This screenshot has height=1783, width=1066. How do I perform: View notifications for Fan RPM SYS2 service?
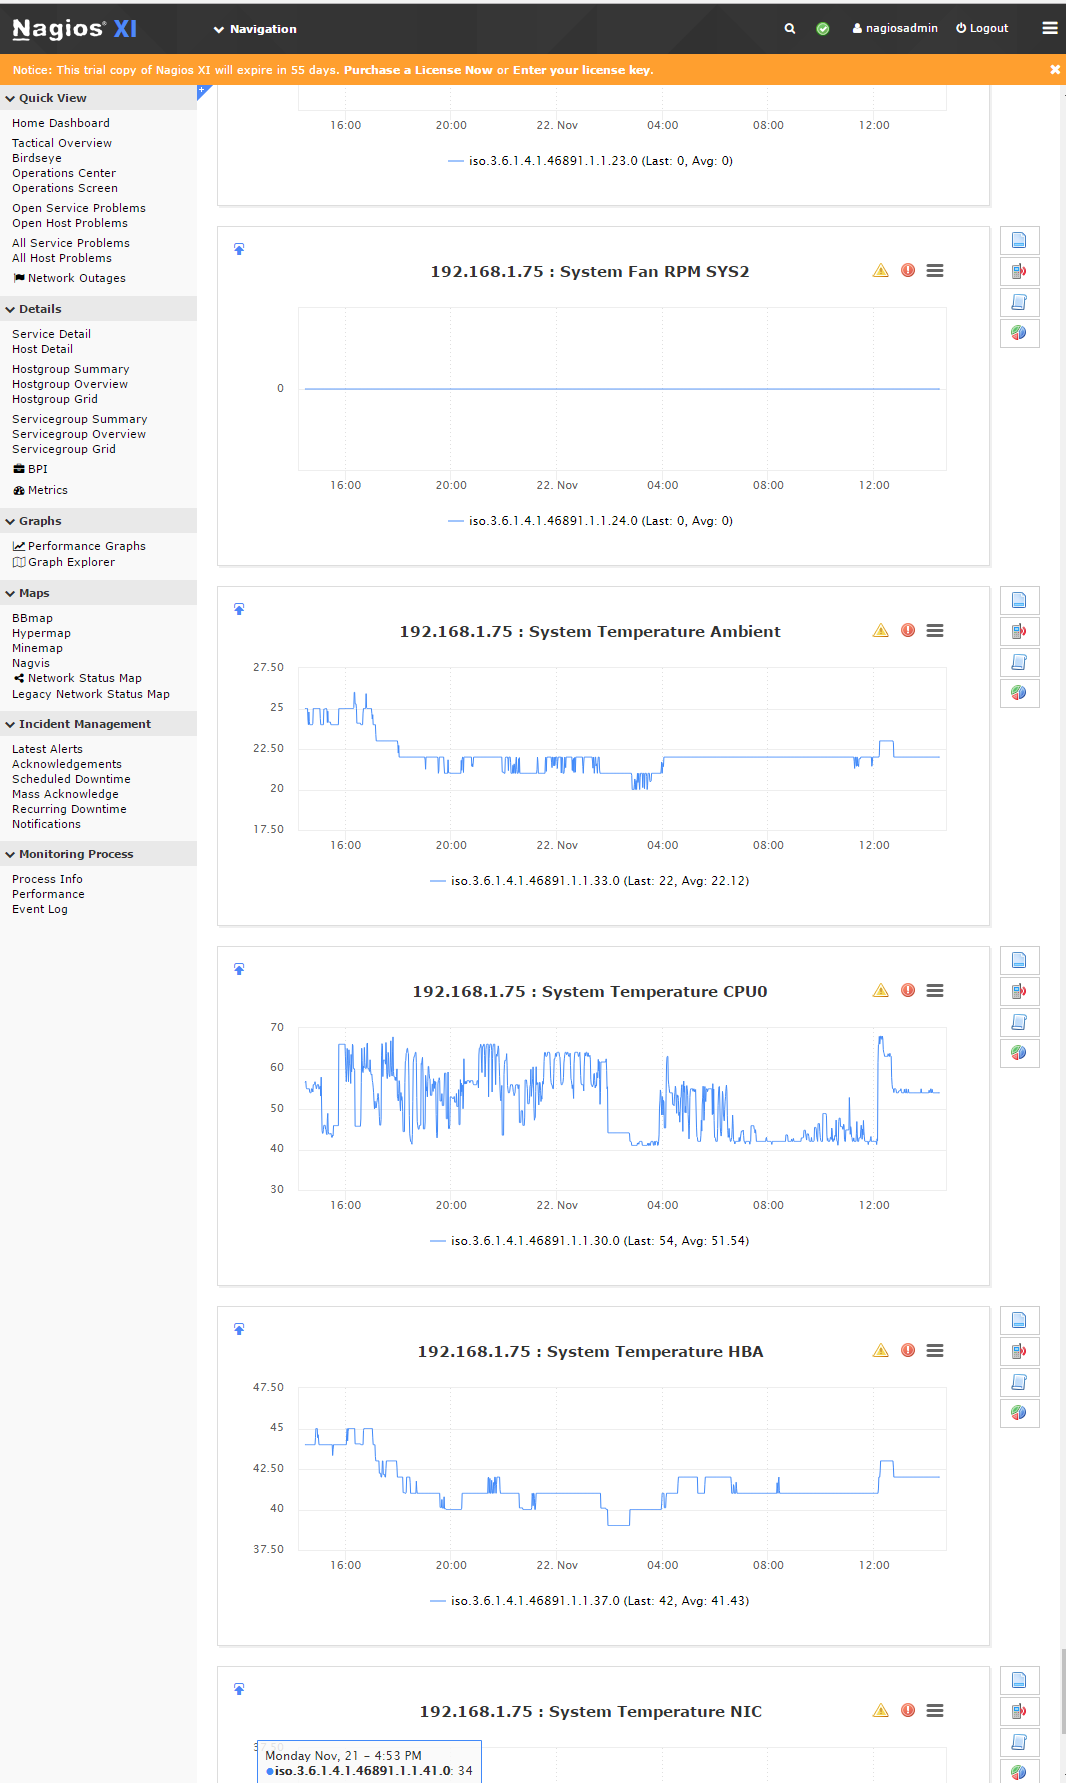point(1019,271)
